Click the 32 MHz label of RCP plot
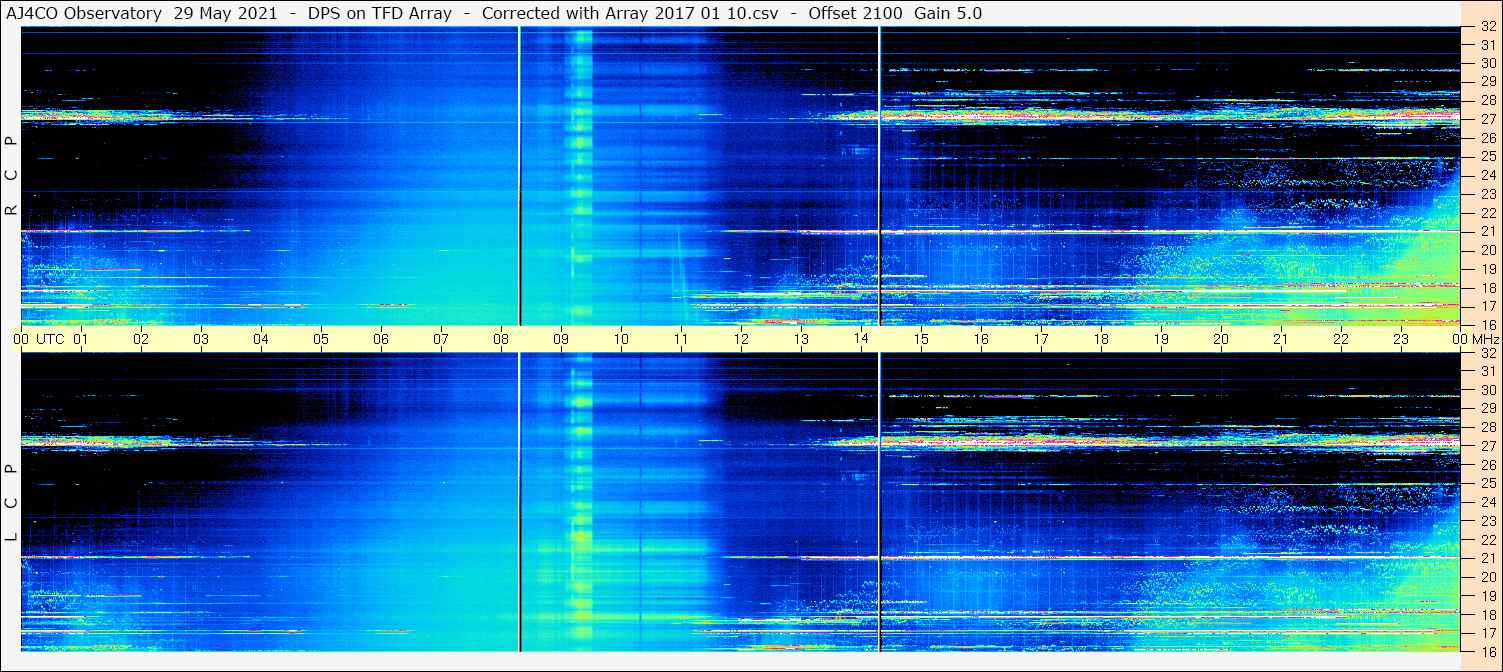This screenshot has height=672, width=1503. click(1487, 28)
